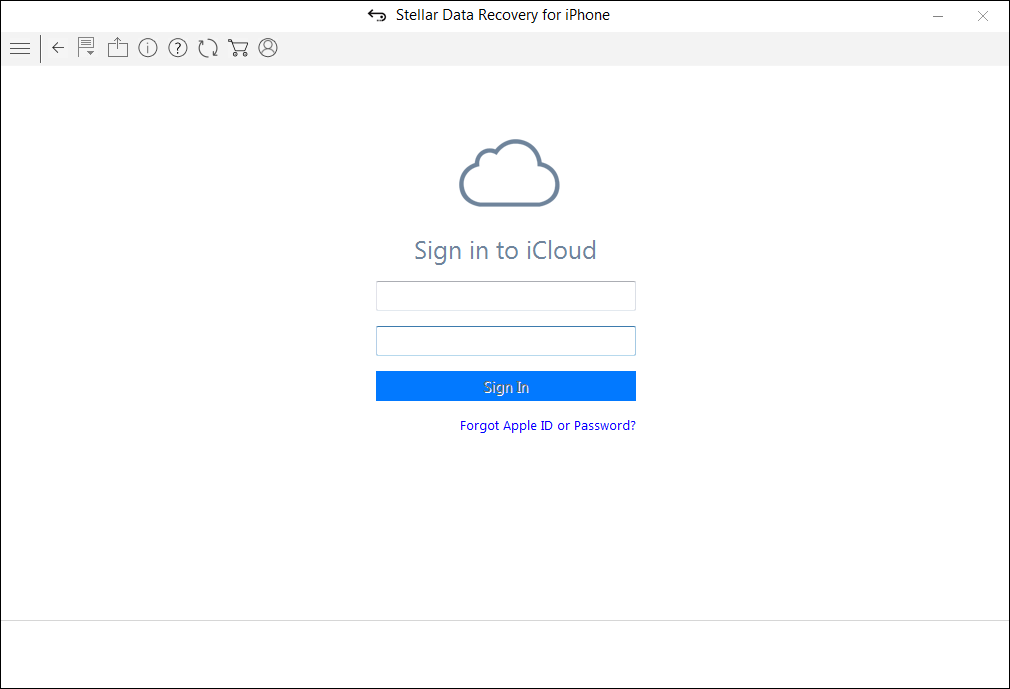Open the save scan dropdown icon

tap(87, 48)
